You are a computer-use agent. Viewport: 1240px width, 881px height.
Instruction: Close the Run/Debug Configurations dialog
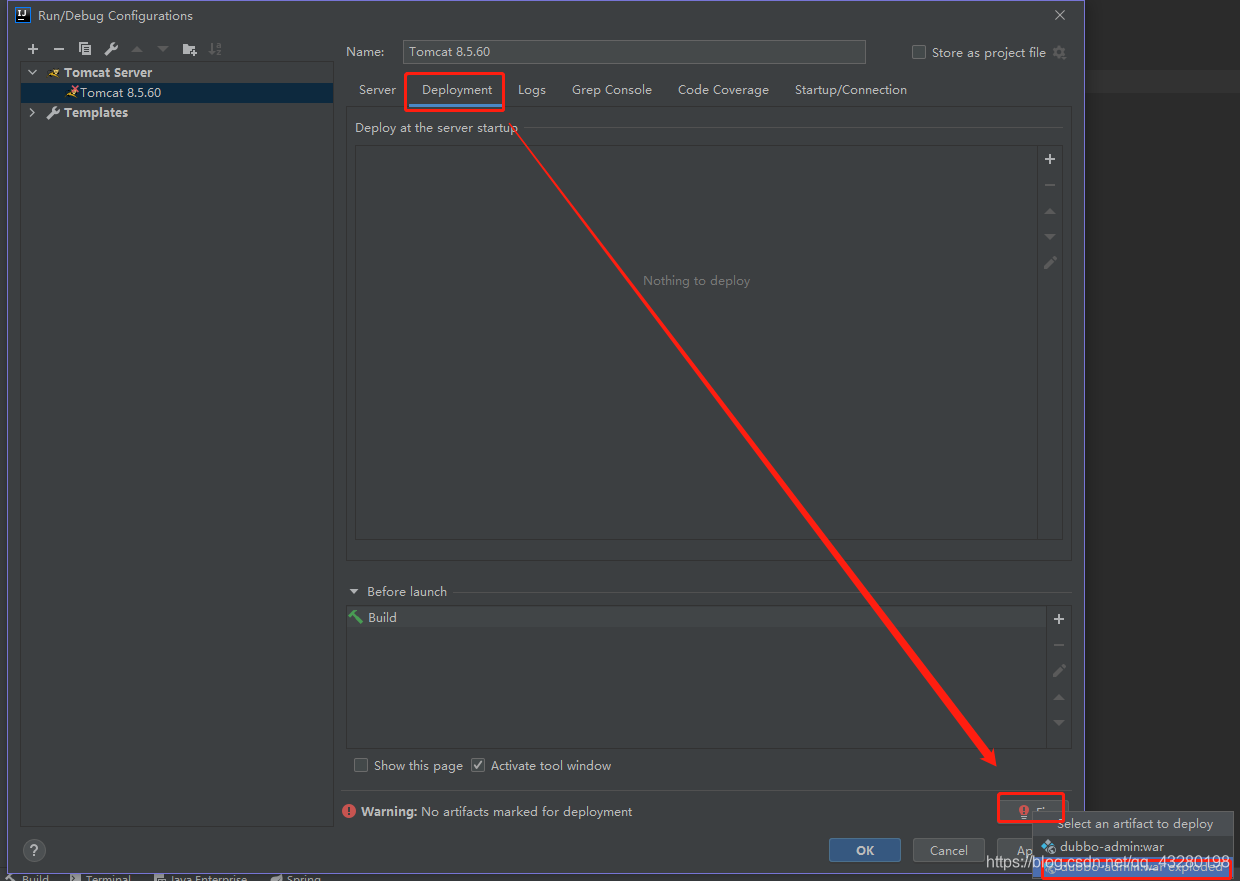click(1060, 15)
